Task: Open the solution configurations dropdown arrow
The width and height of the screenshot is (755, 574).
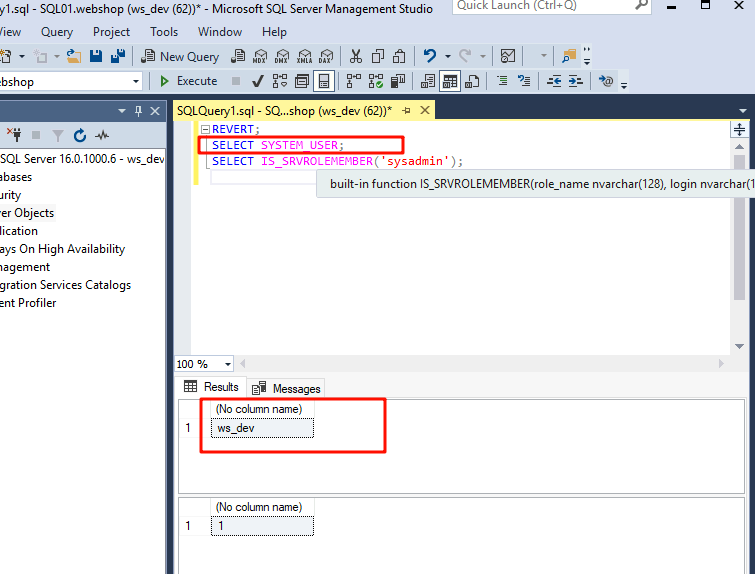Action: click(544, 56)
